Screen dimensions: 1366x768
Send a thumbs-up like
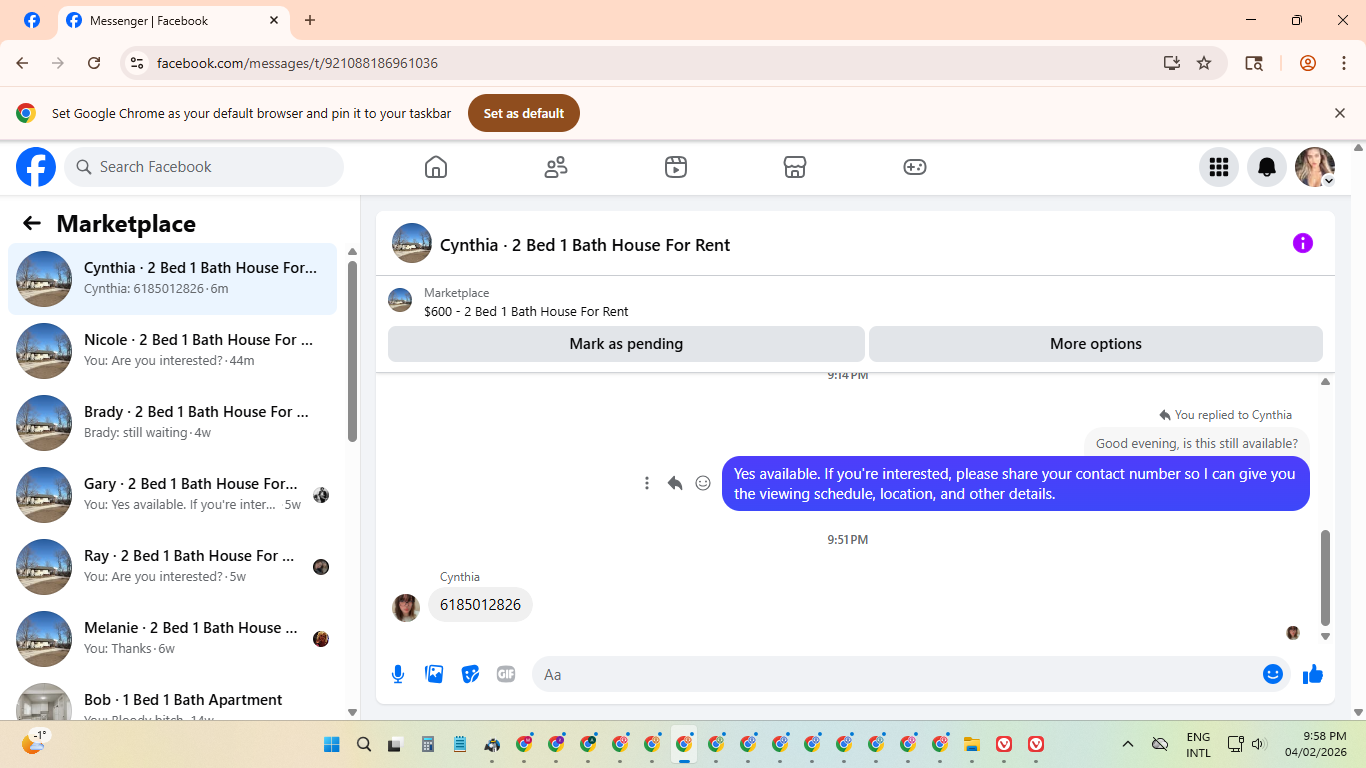[x=1313, y=674]
